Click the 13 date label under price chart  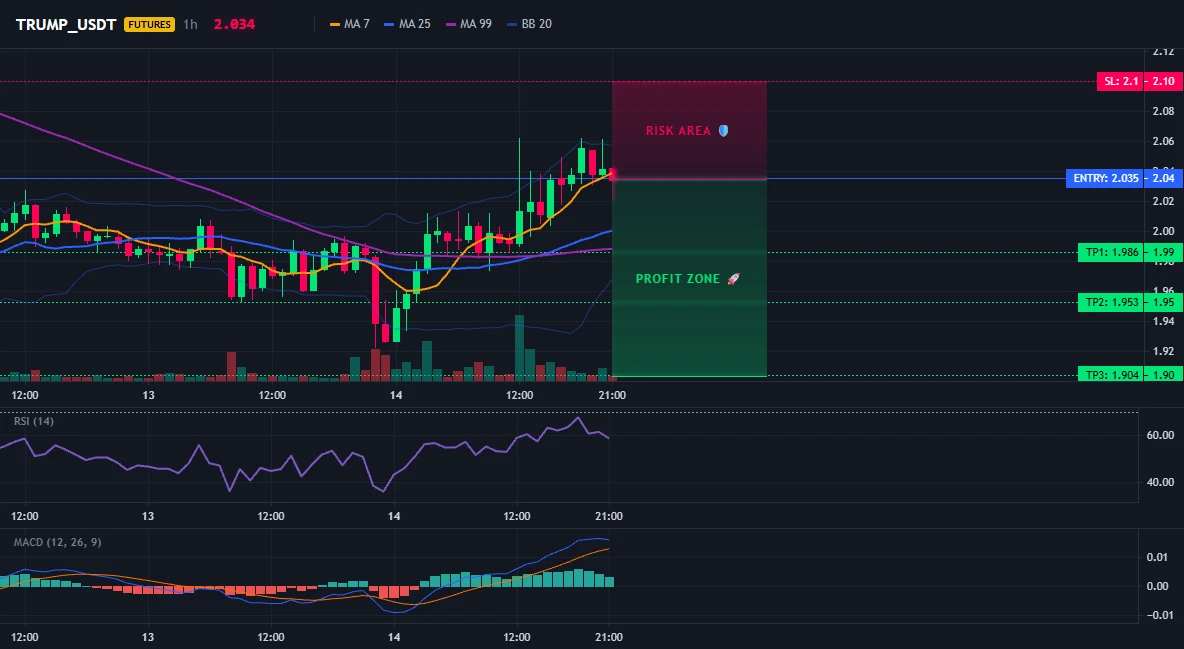(x=148, y=395)
